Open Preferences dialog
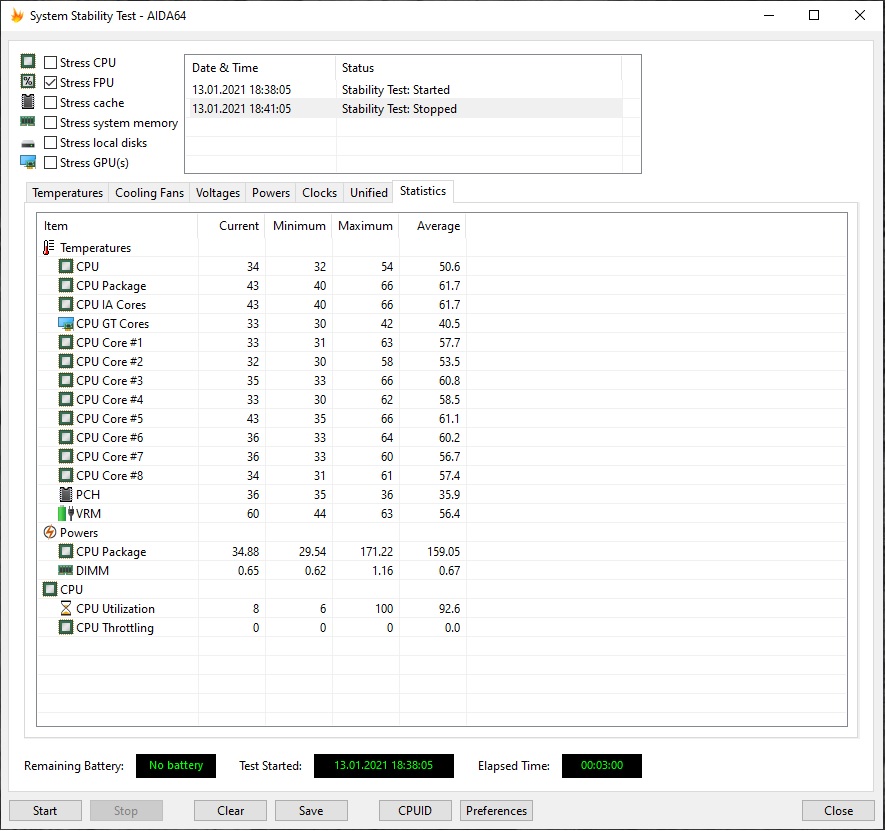This screenshot has height=831, width=887. 496,811
